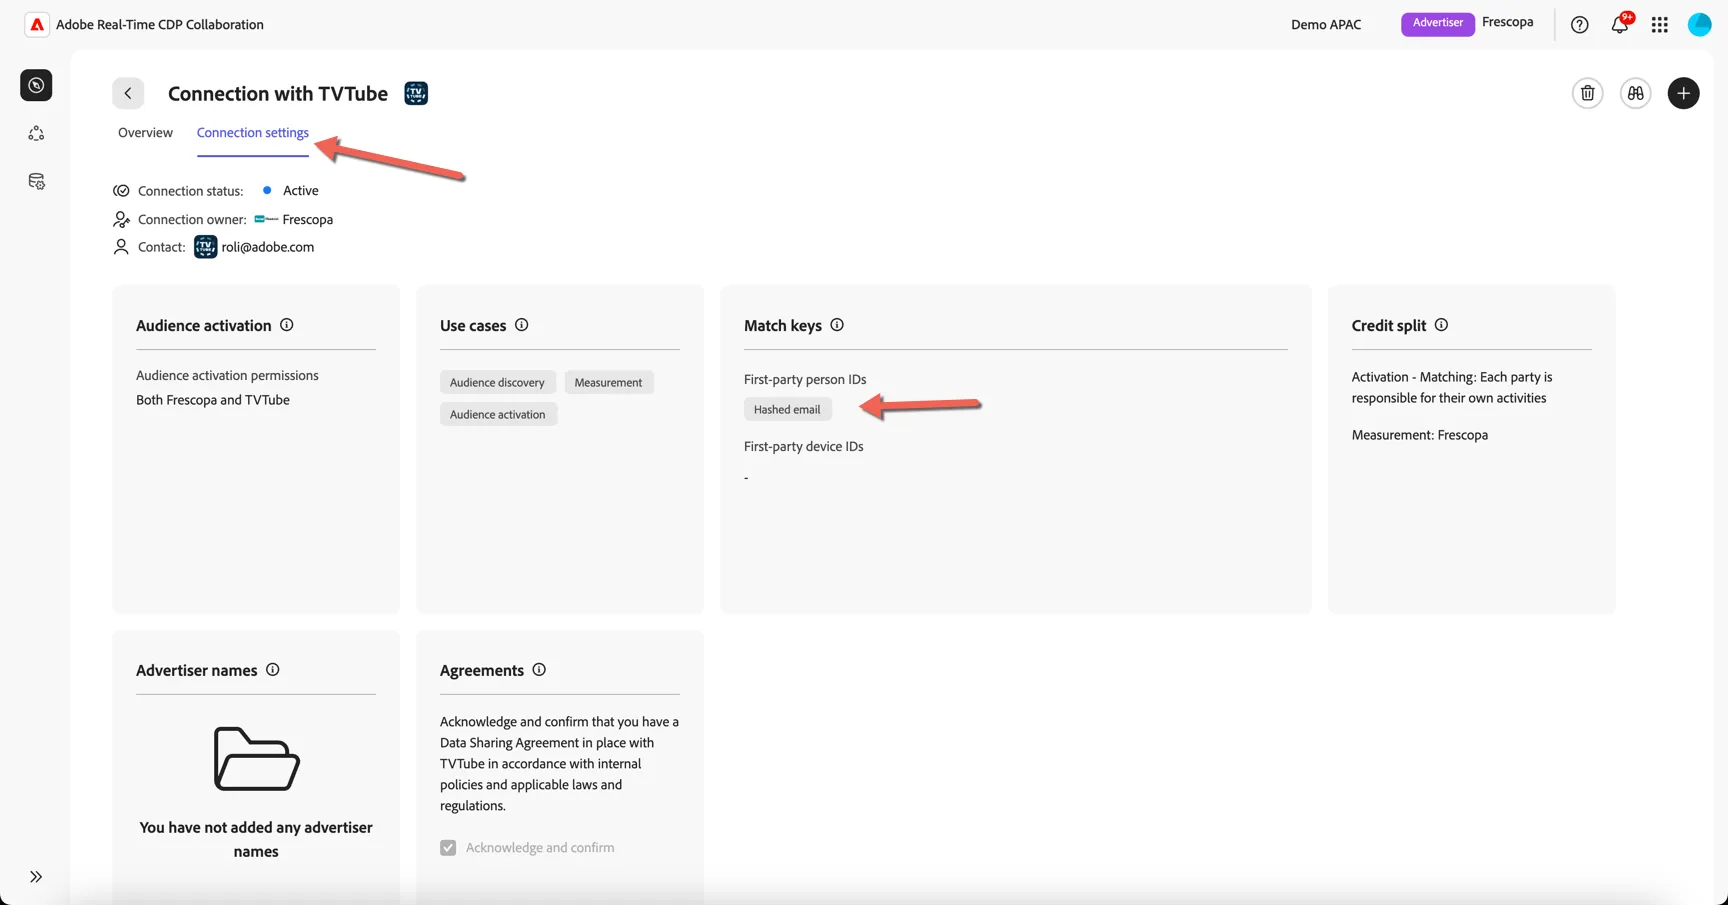
Task: Click 'First-party device IDs' label
Action: tap(804, 447)
